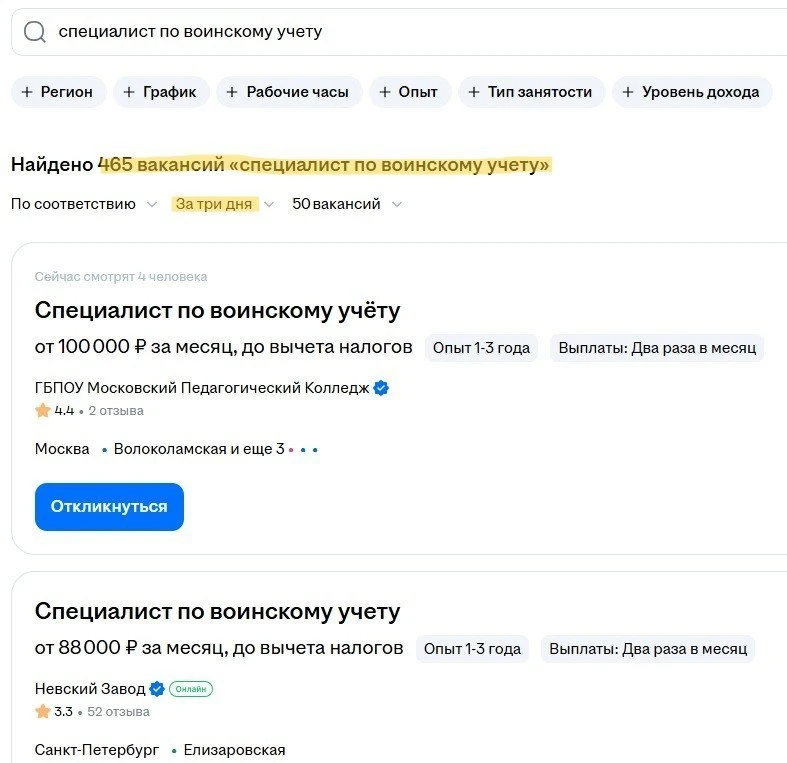This screenshot has height=763, width=787.
Task: Click the plus icon on Опыт filter
Action: tap(384, 92)
